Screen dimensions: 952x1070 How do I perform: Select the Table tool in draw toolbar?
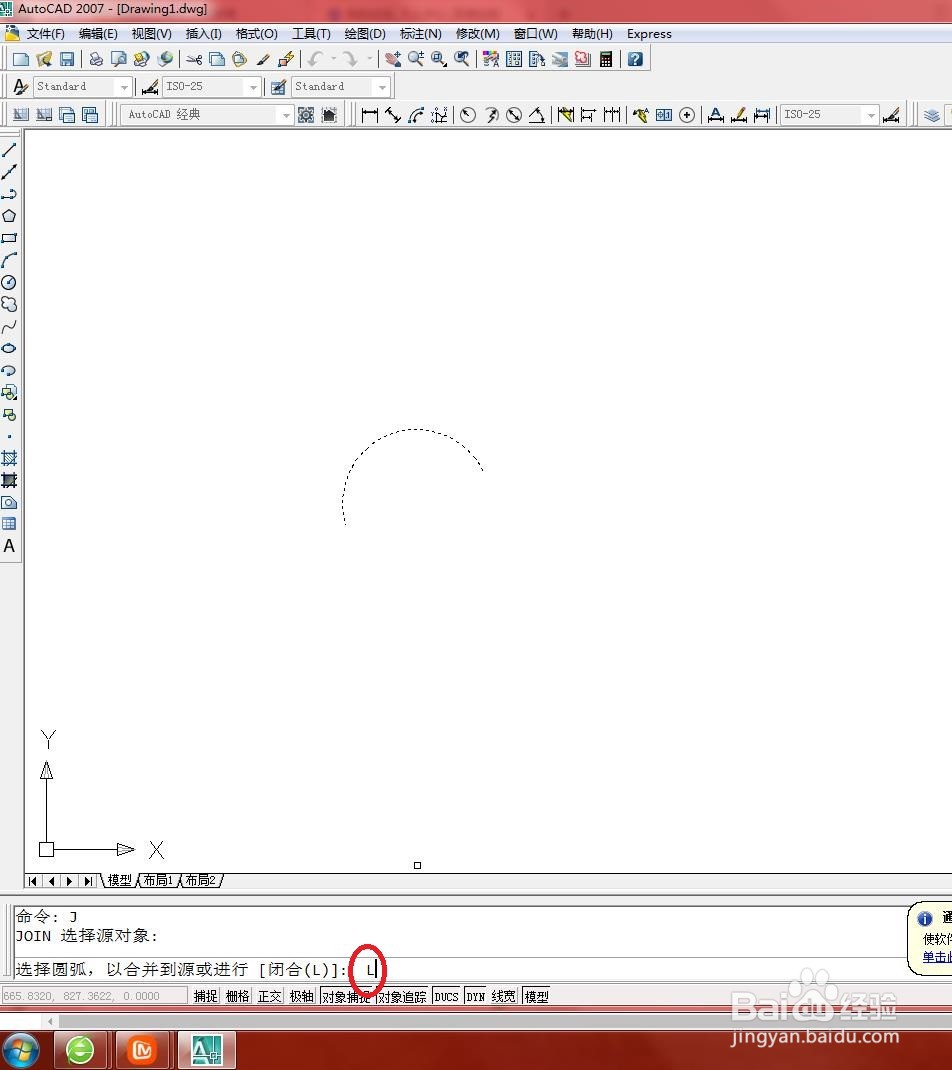(x=9, y=524)
